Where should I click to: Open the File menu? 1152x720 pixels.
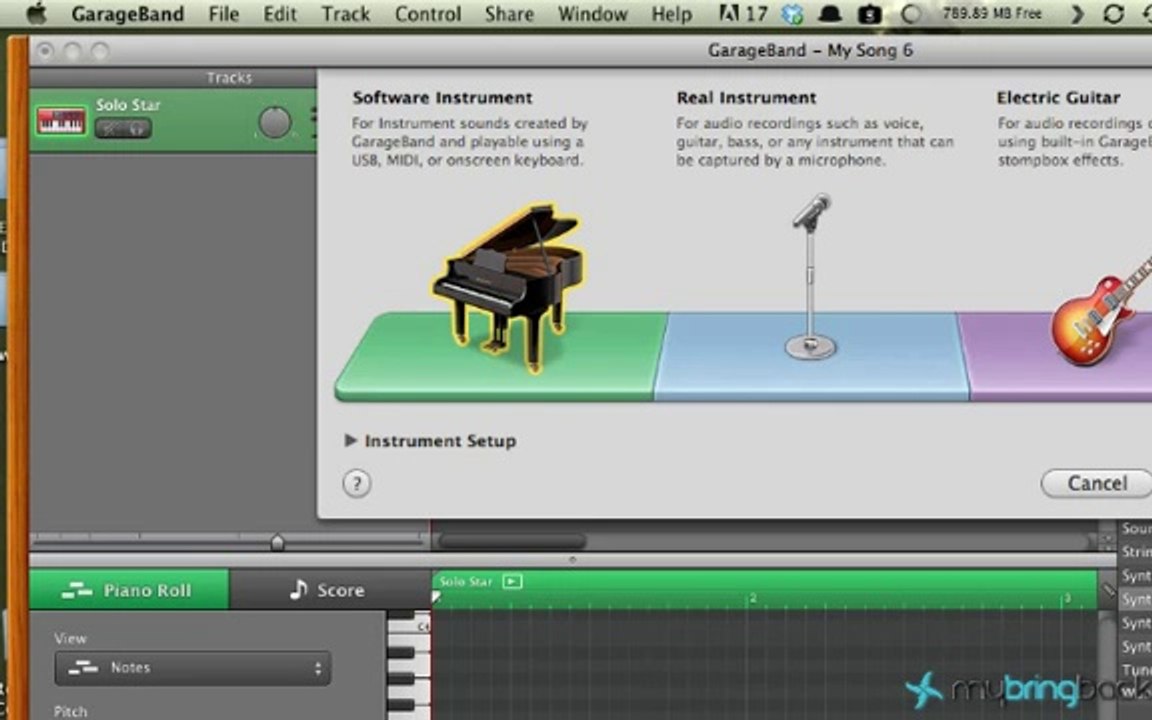point(223,14)
